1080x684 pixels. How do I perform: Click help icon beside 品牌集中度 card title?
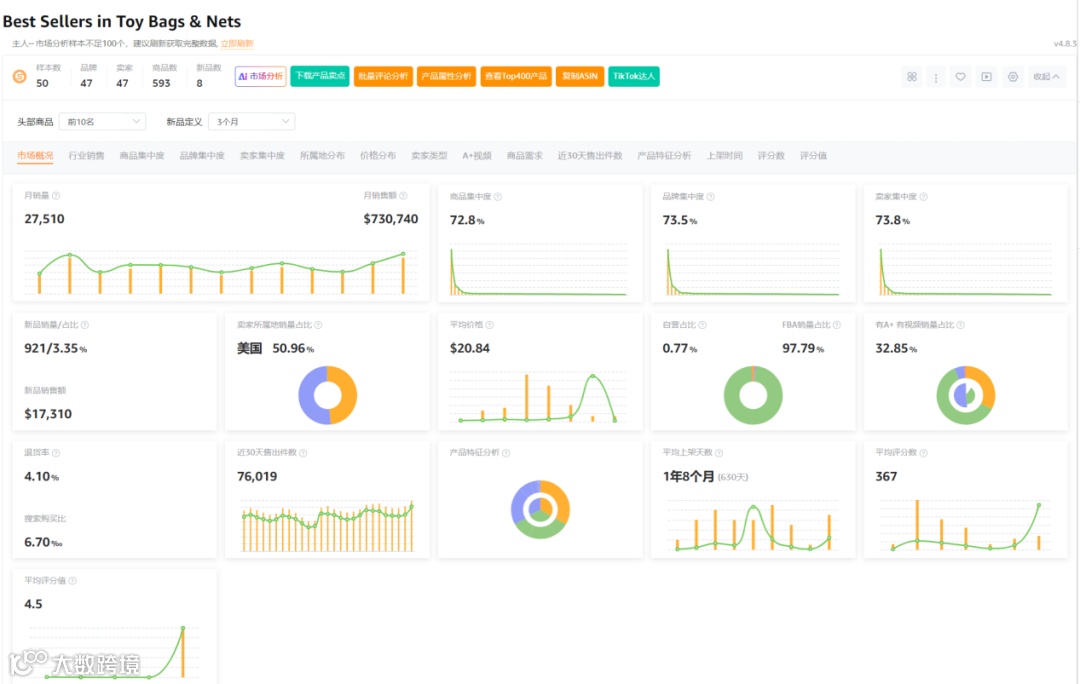[711, 197]
